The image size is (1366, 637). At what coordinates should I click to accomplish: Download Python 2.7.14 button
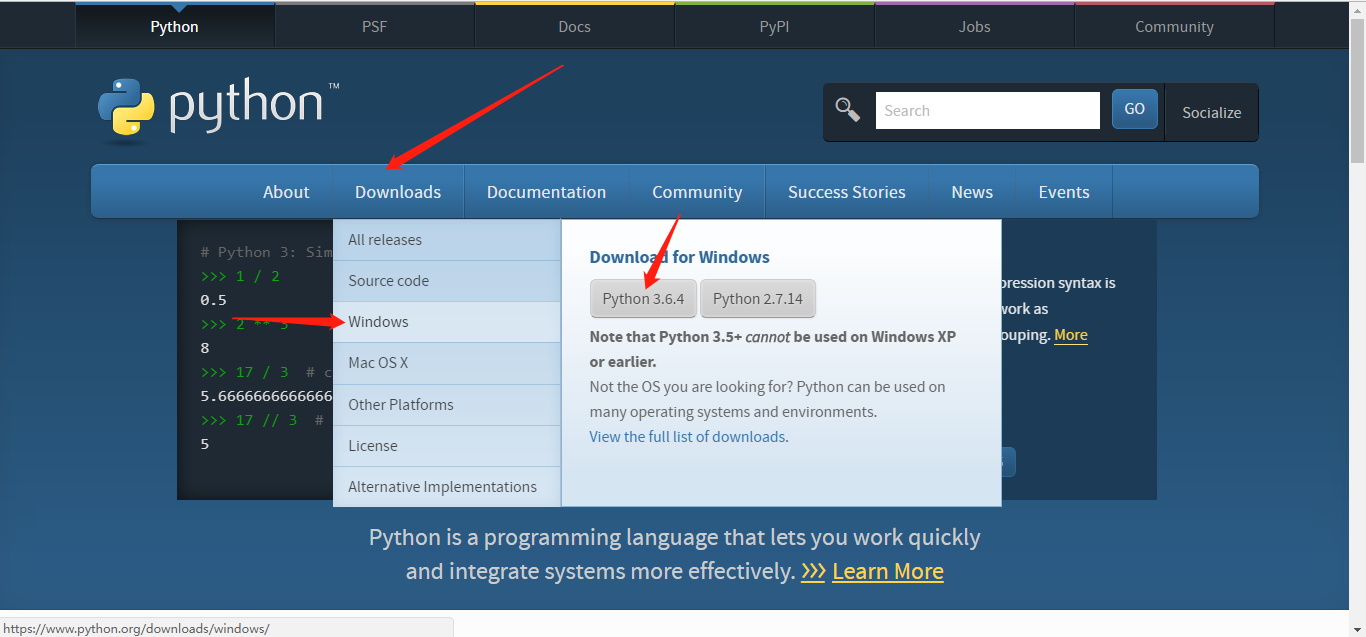[x=758, y=299]
